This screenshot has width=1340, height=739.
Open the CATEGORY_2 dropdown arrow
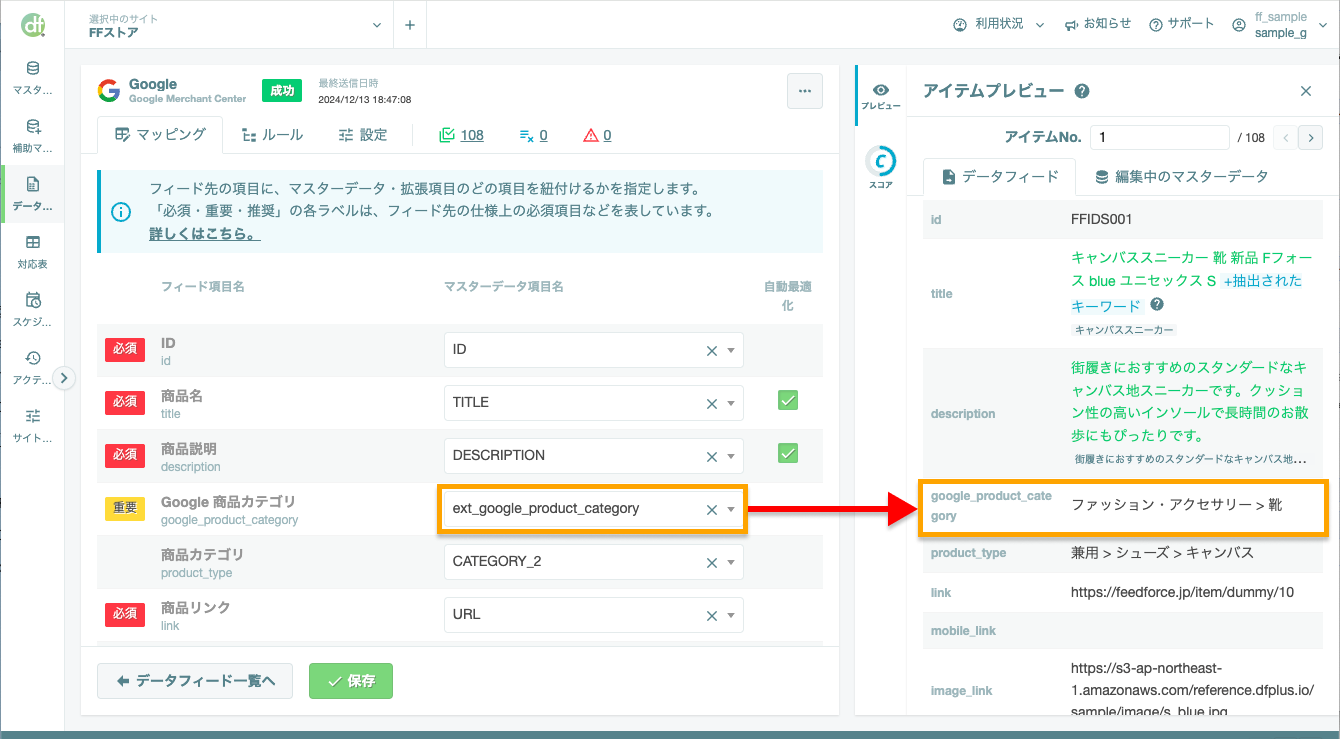click(731, 562)
